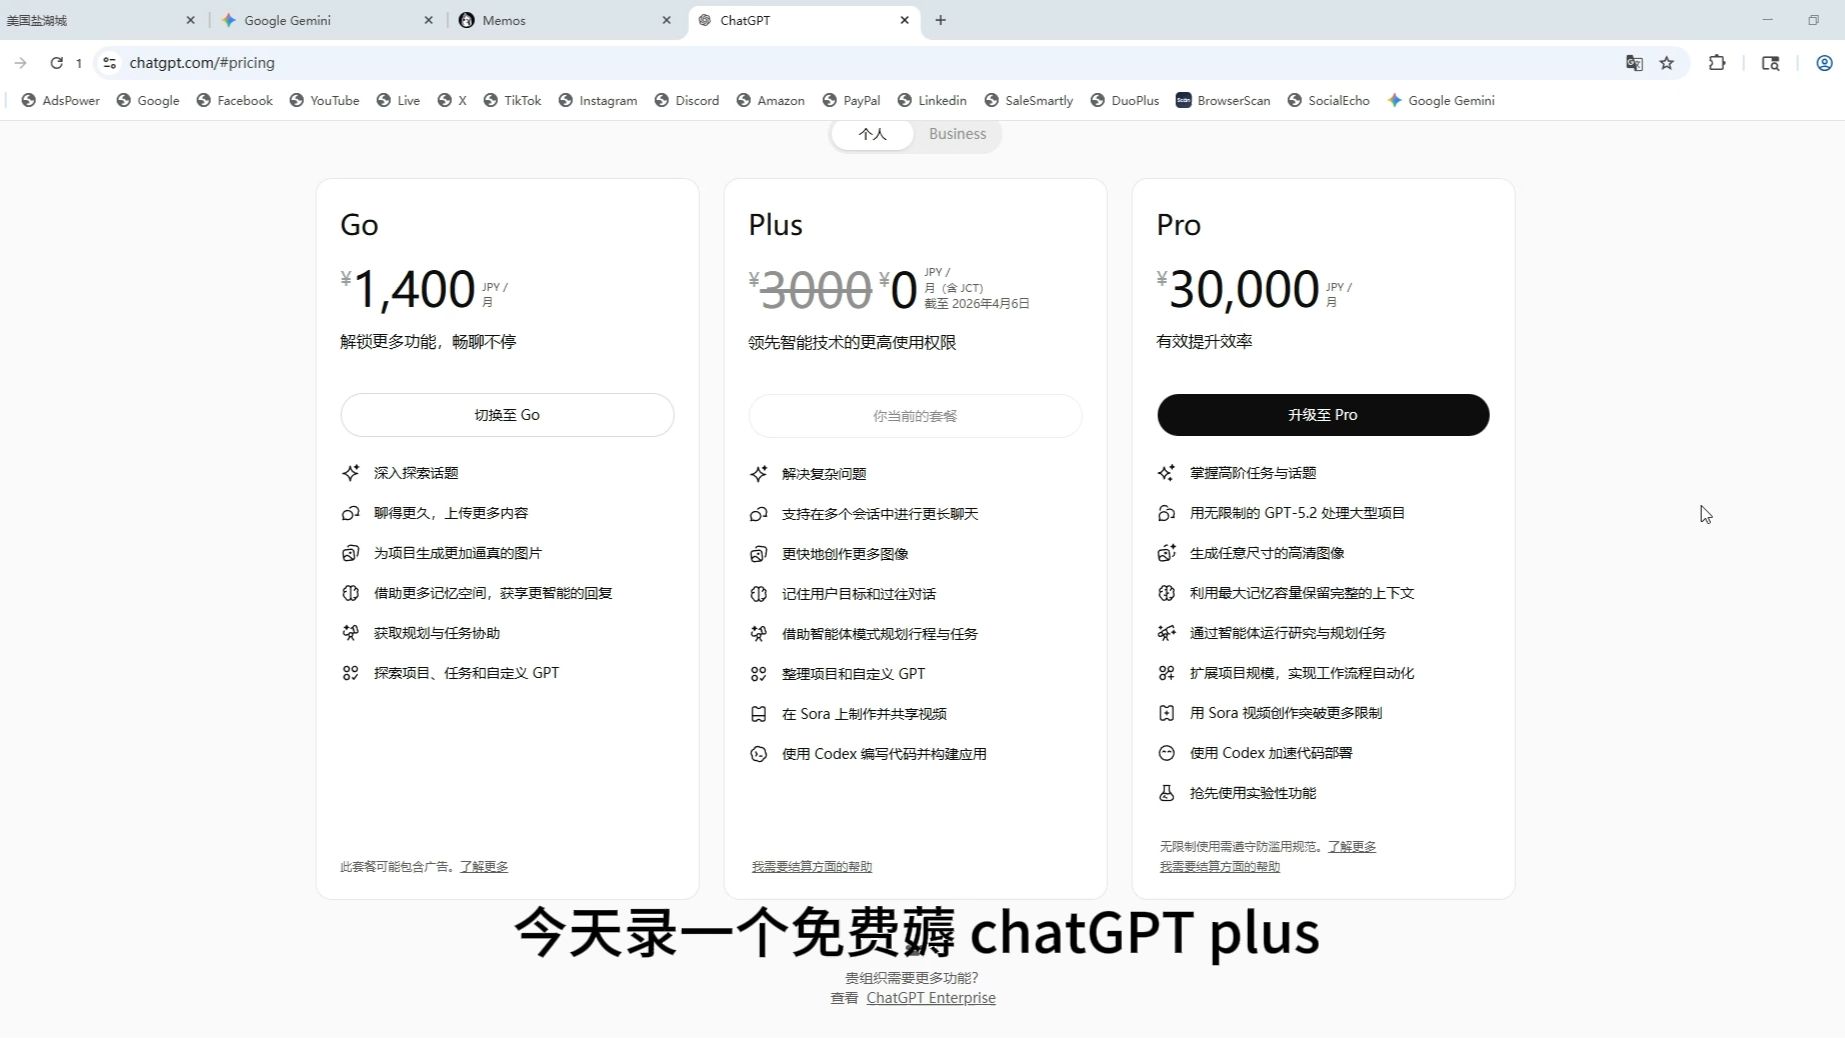Click the ¥1,400 Go price
Image resolution: width=1845 pixels, height=1038 pixels.
(x=408, y=289)
